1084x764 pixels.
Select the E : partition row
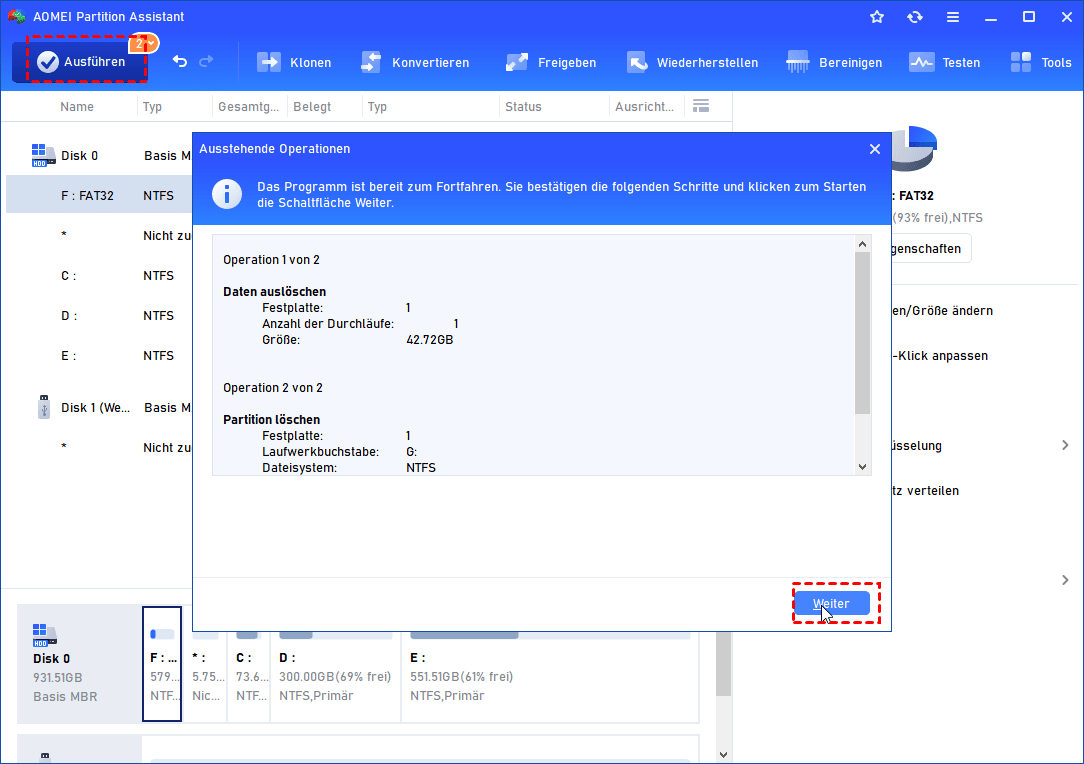tap(99, 356)
